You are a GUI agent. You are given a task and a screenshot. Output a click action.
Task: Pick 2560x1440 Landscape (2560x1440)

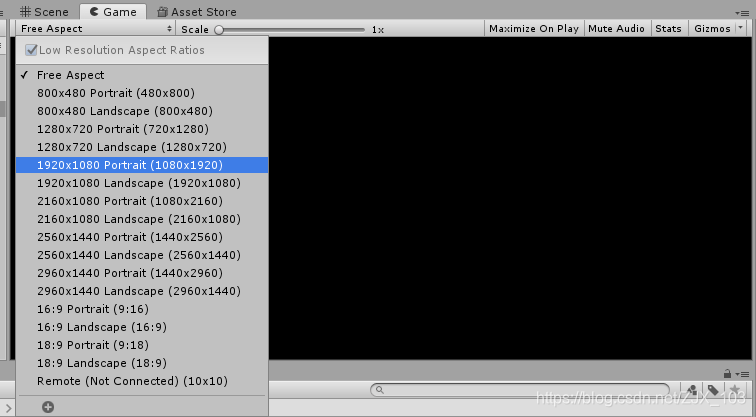[x=142, y=255]
